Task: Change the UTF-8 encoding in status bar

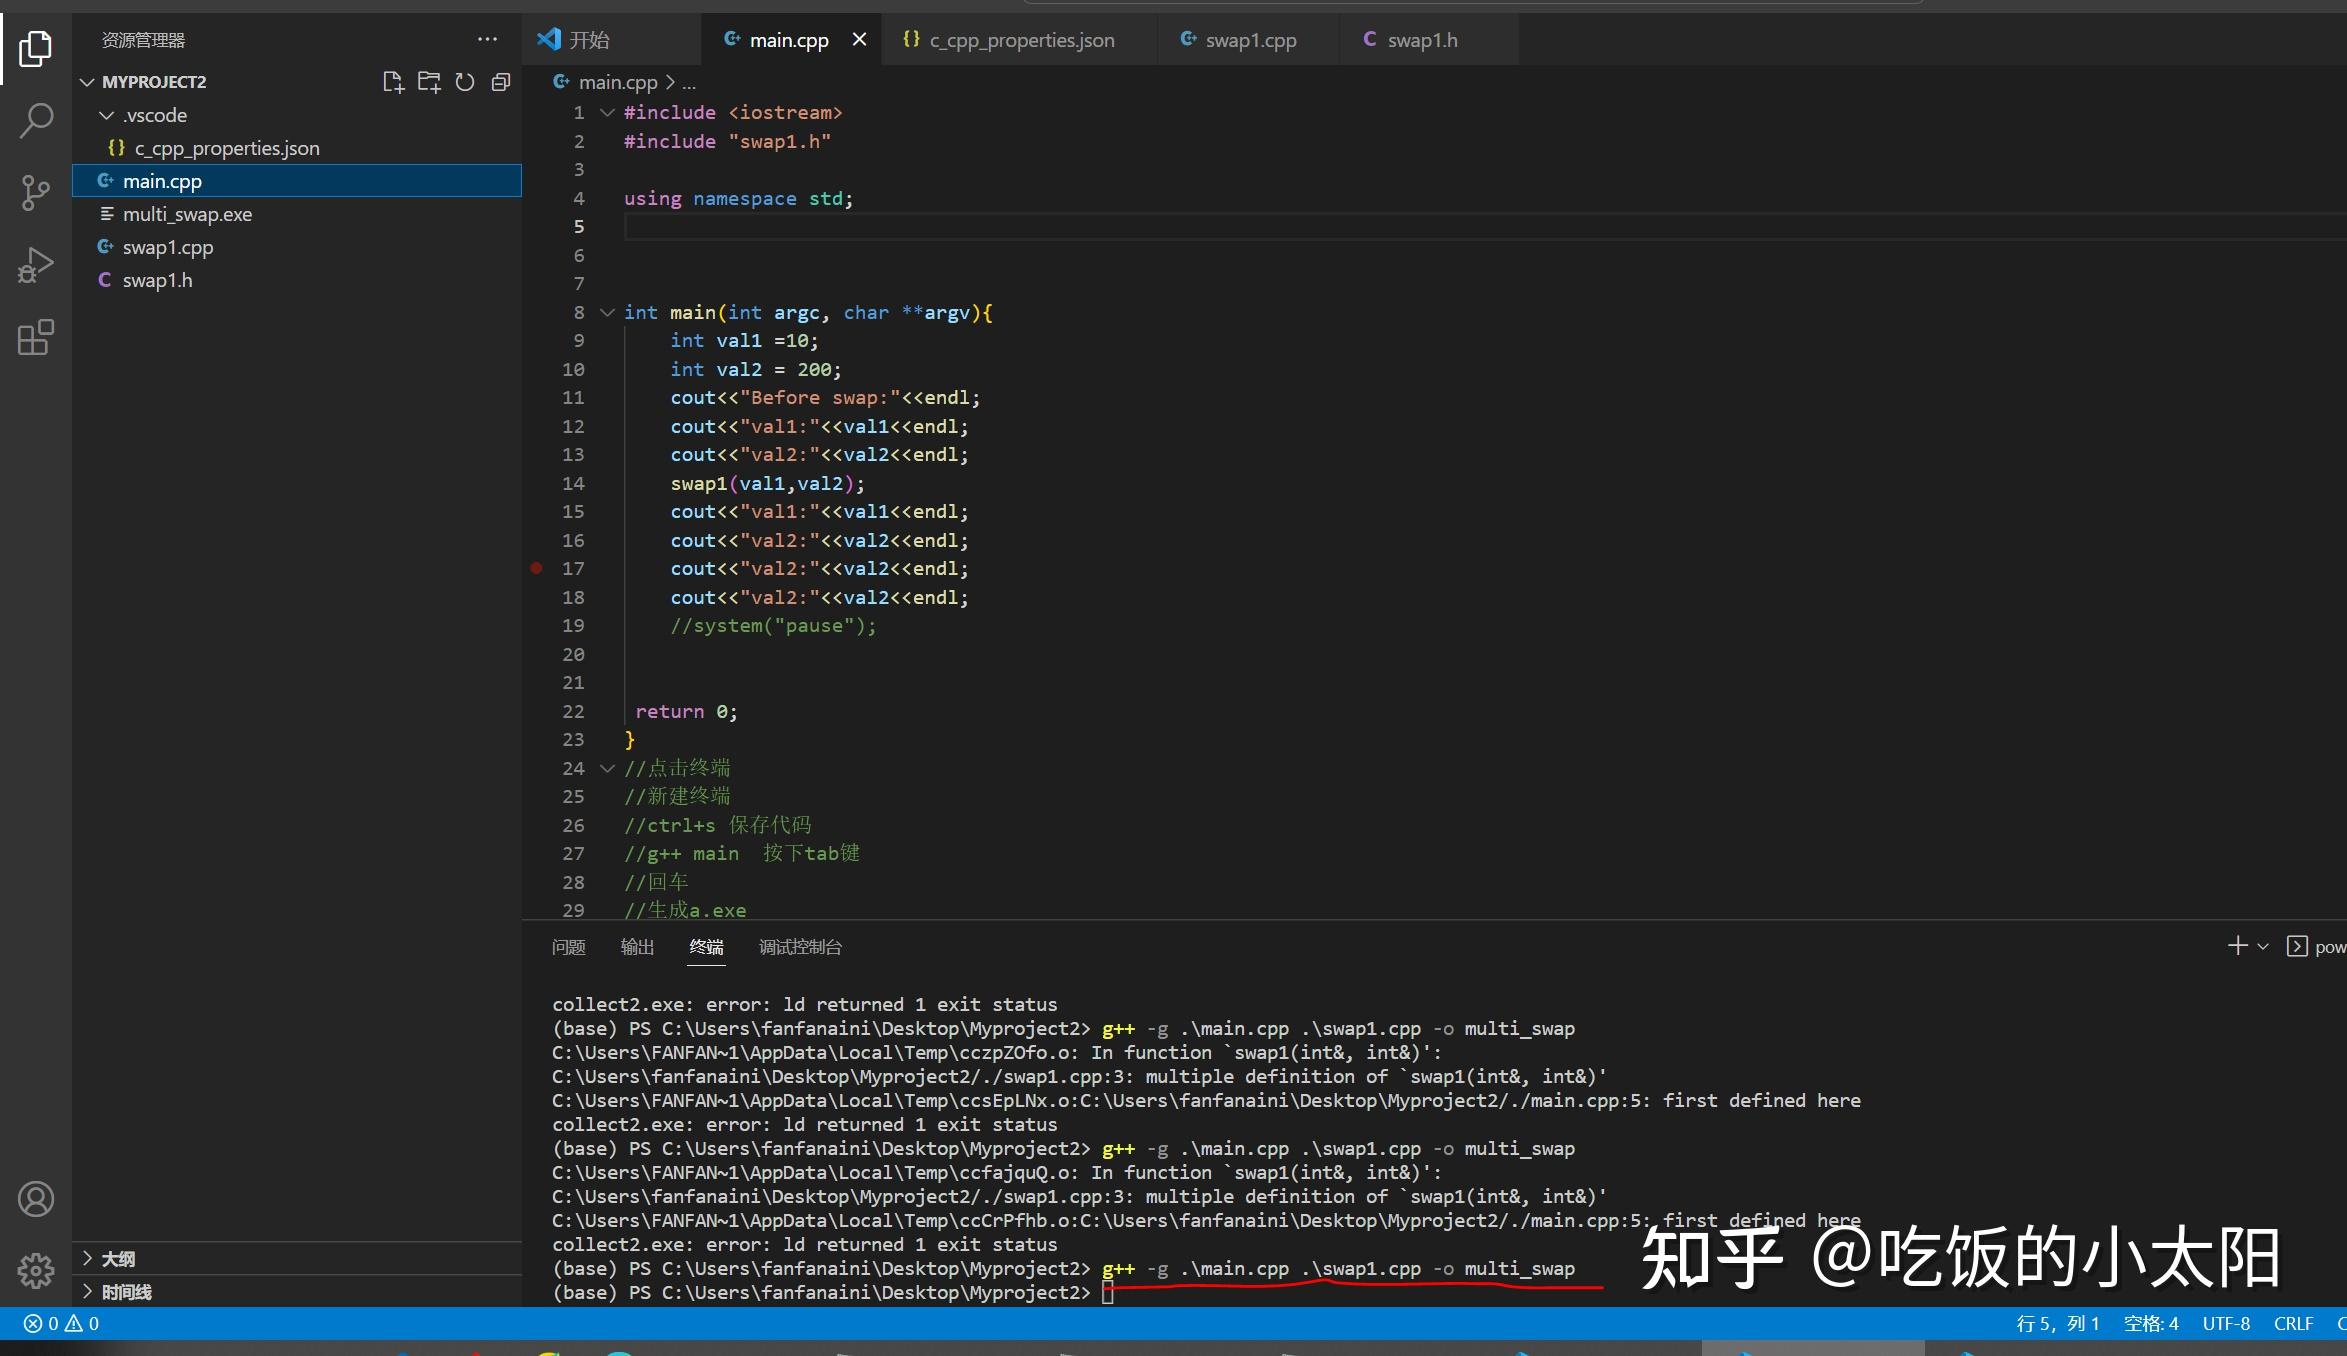Action: [2226, 1323]
